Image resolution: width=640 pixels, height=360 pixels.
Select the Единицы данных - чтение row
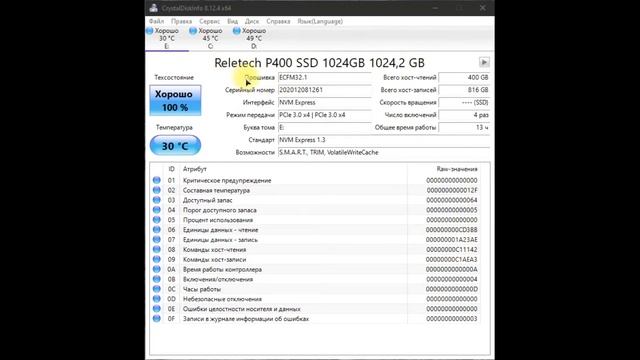point(315,230)
